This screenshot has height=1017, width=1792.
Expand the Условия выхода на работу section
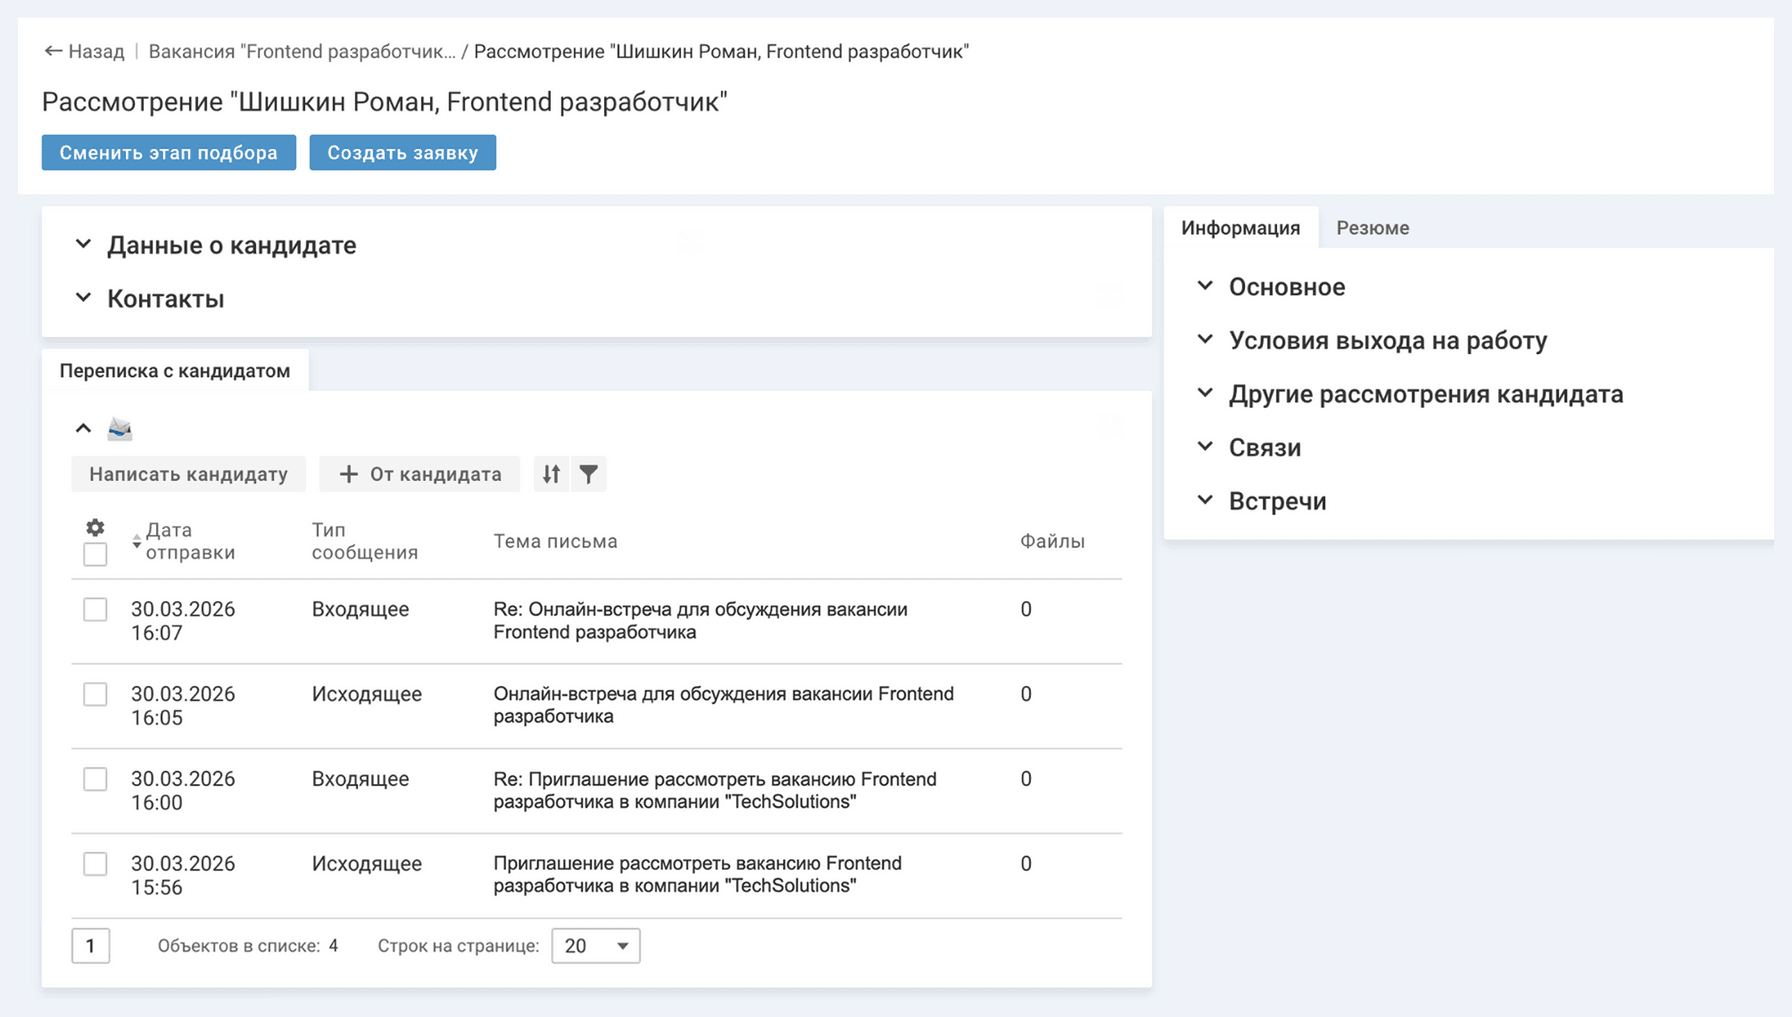1387,341
